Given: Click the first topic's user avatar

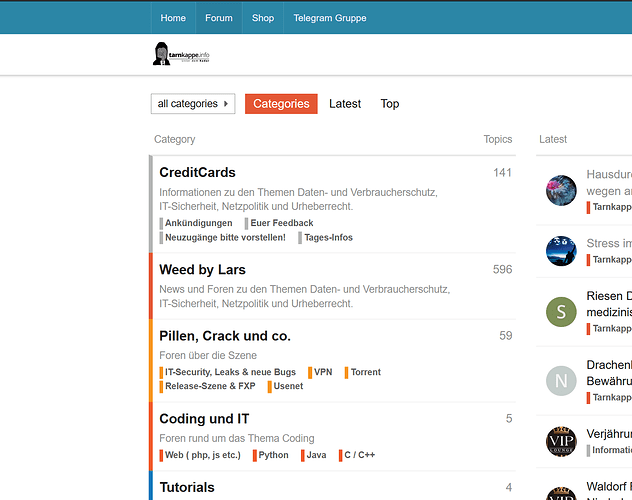Looking at the screenshot, I should (x=561, y=189).
